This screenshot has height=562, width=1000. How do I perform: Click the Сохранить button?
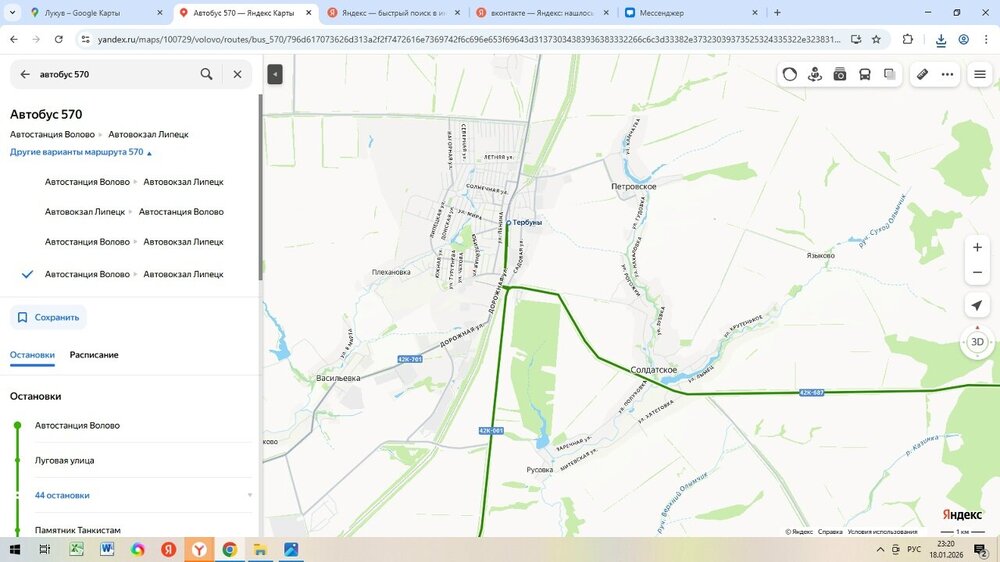(48, 317)
